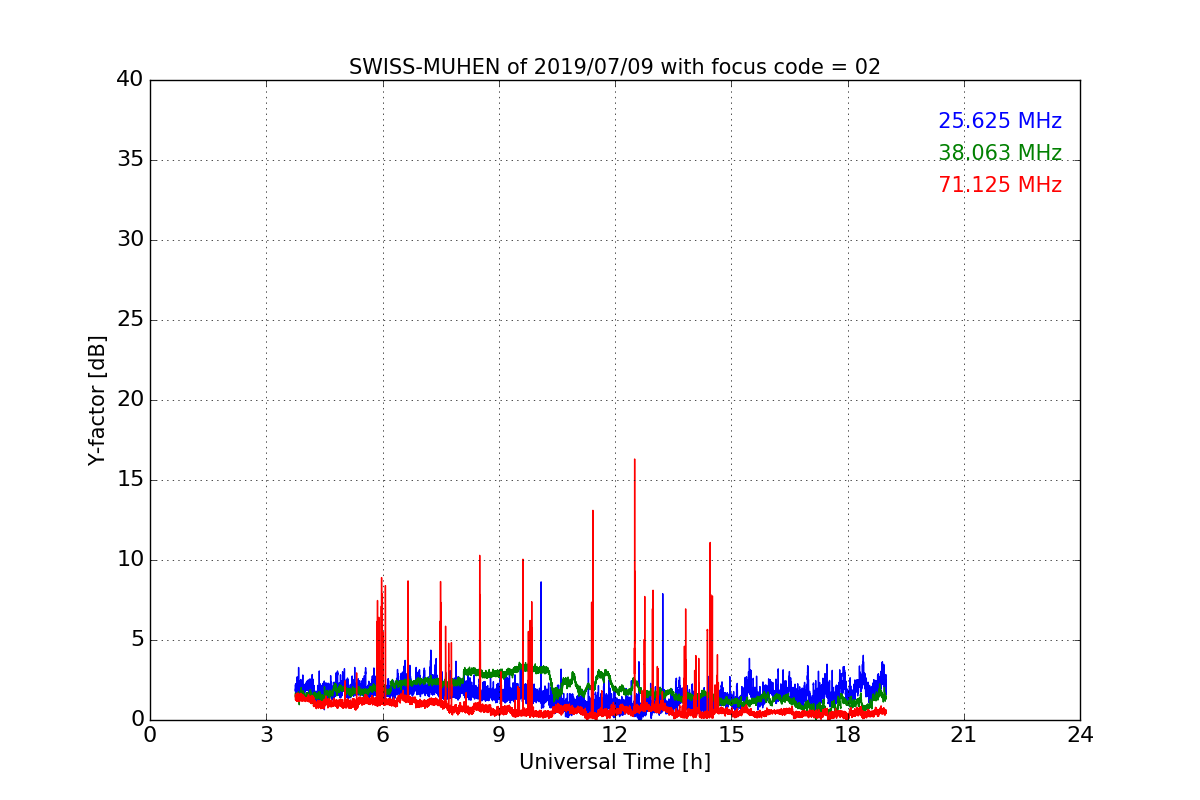Click the plot title SWISS-MUHEN of 2019/07/09

614,67
